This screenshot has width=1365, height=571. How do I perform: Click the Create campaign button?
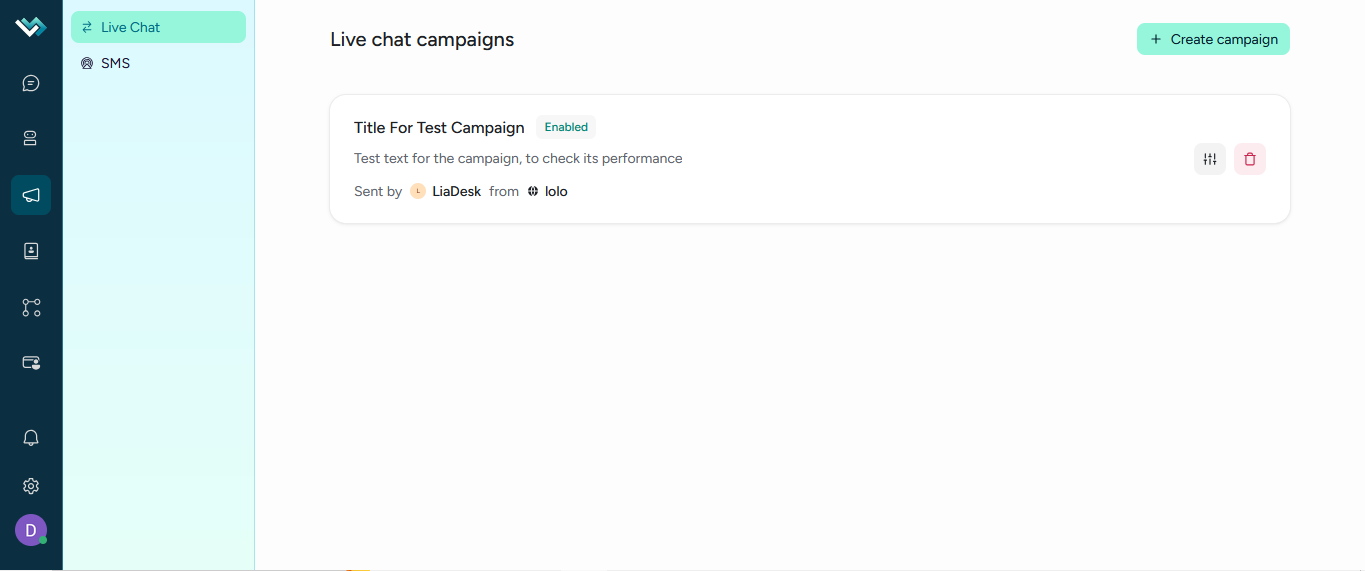pyautogui.click(x=1213, y=39)
